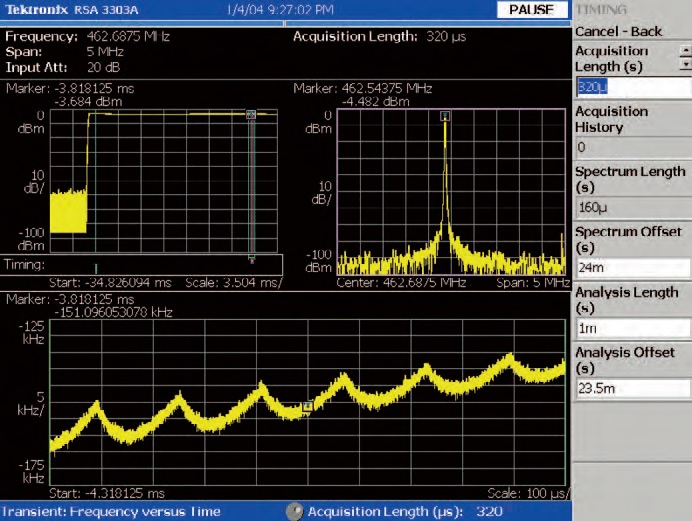Screen dimensions: 692x521
Task: Edit the Spectrum Offset field showing 24m
Action: pyautogui.click(x=632, y=267)
